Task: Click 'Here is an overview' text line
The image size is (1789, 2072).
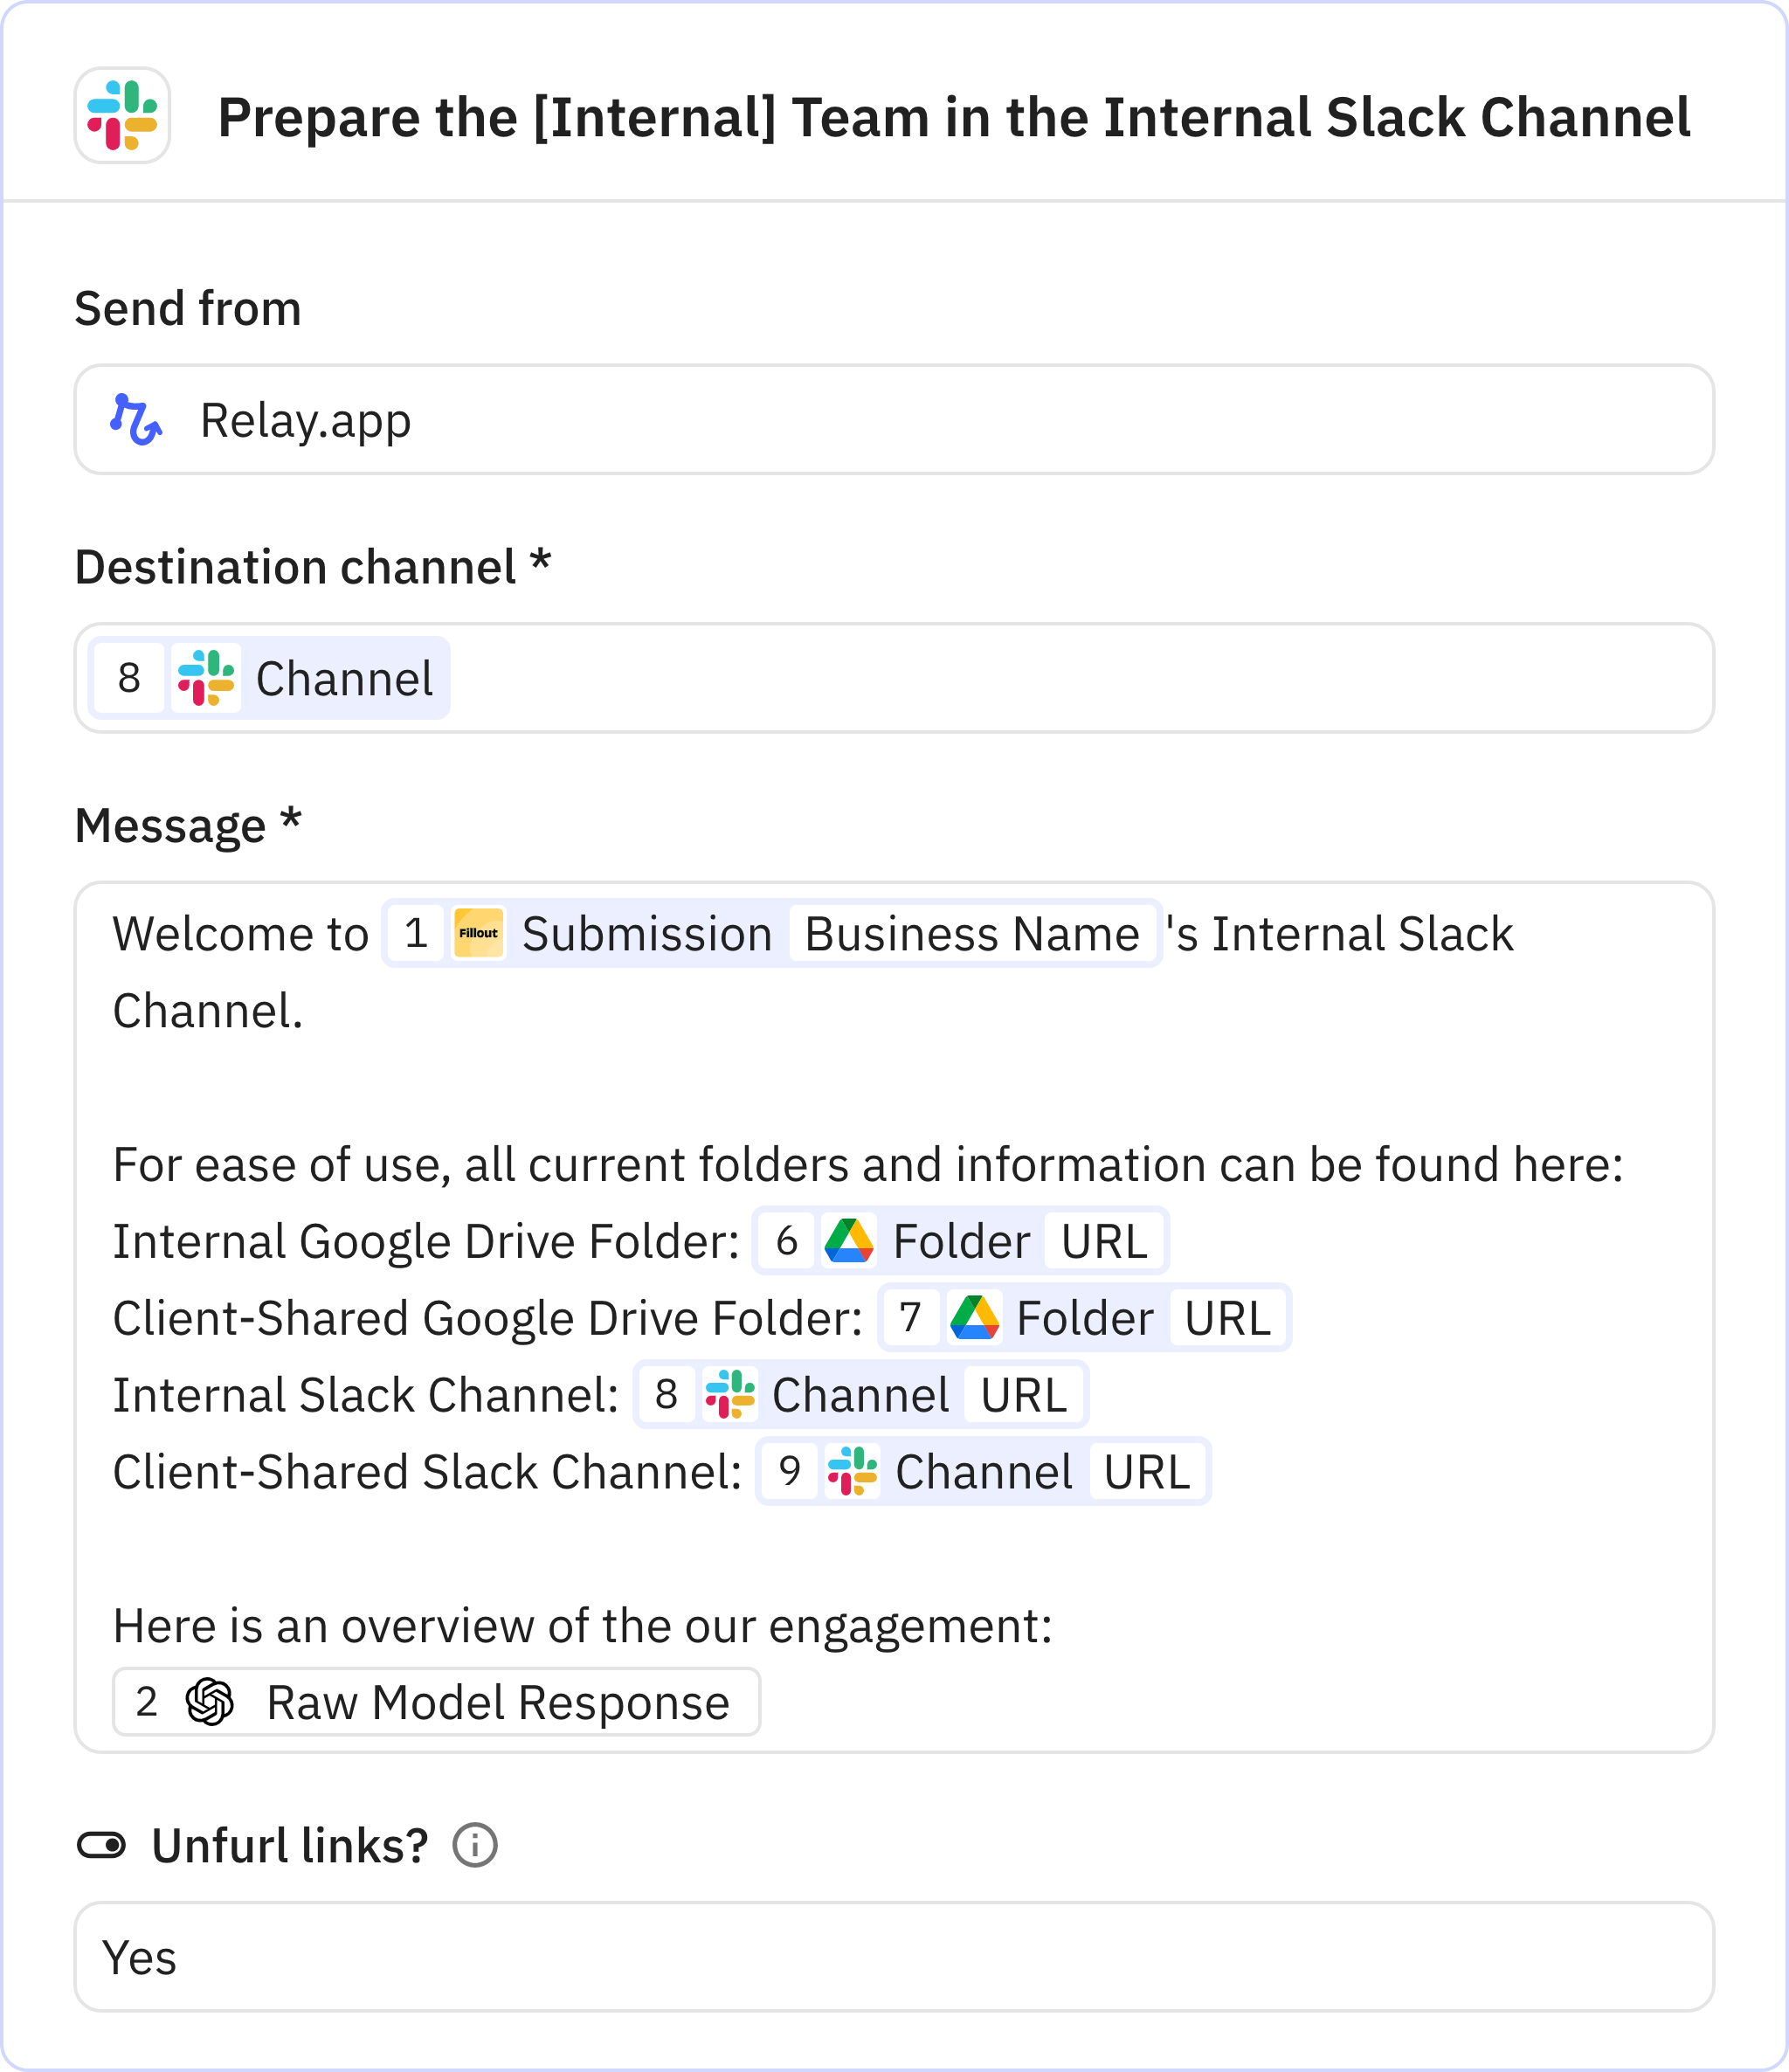Action: (x=582, y=1626)
